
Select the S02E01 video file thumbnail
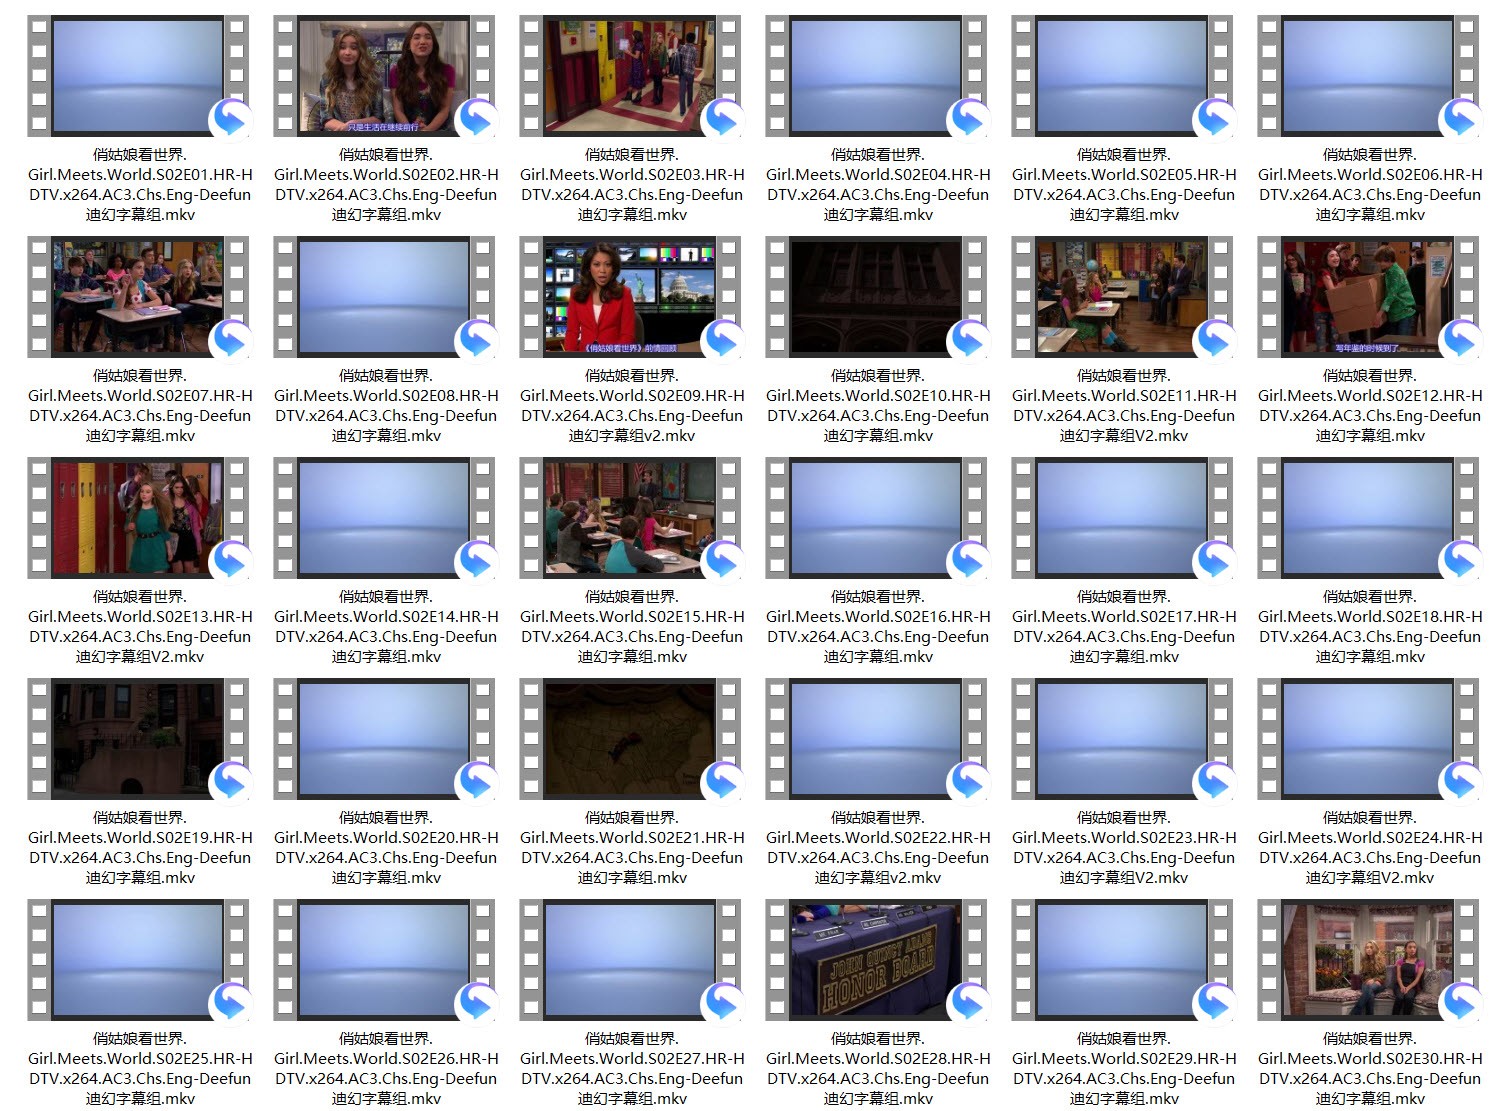tap(138, 76)
